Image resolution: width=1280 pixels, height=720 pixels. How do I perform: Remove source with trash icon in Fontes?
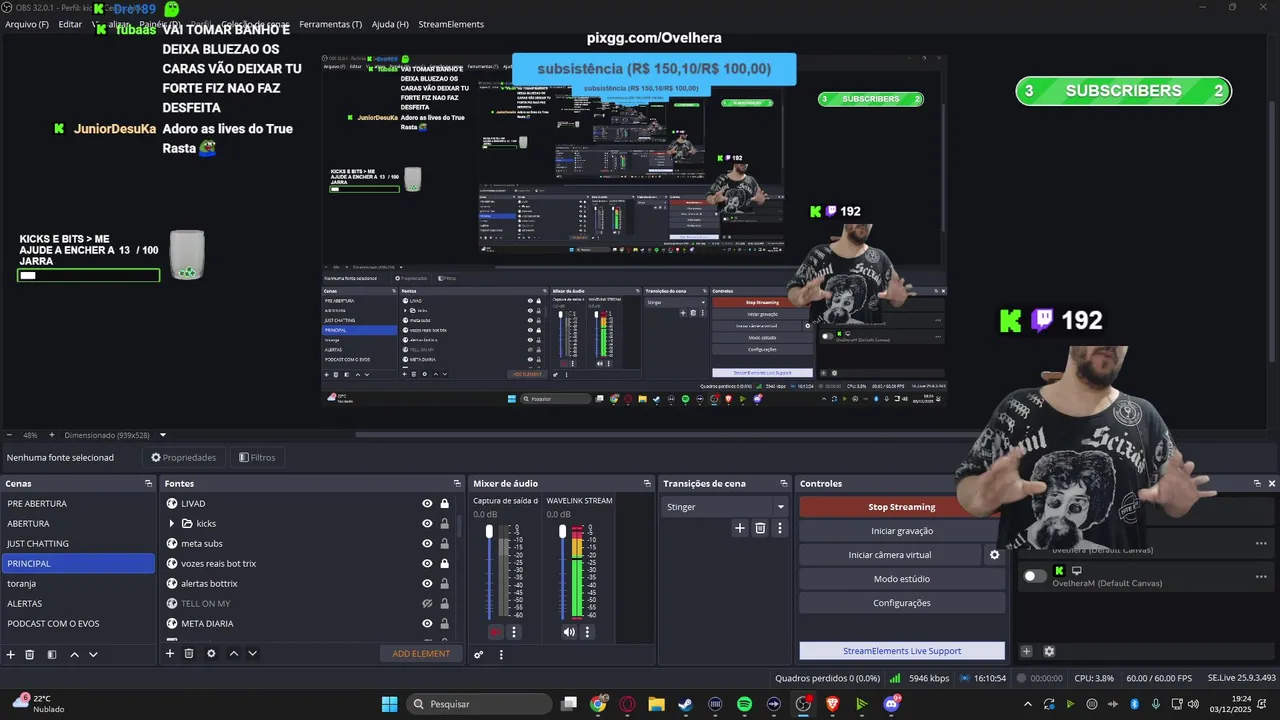point(189,653)
